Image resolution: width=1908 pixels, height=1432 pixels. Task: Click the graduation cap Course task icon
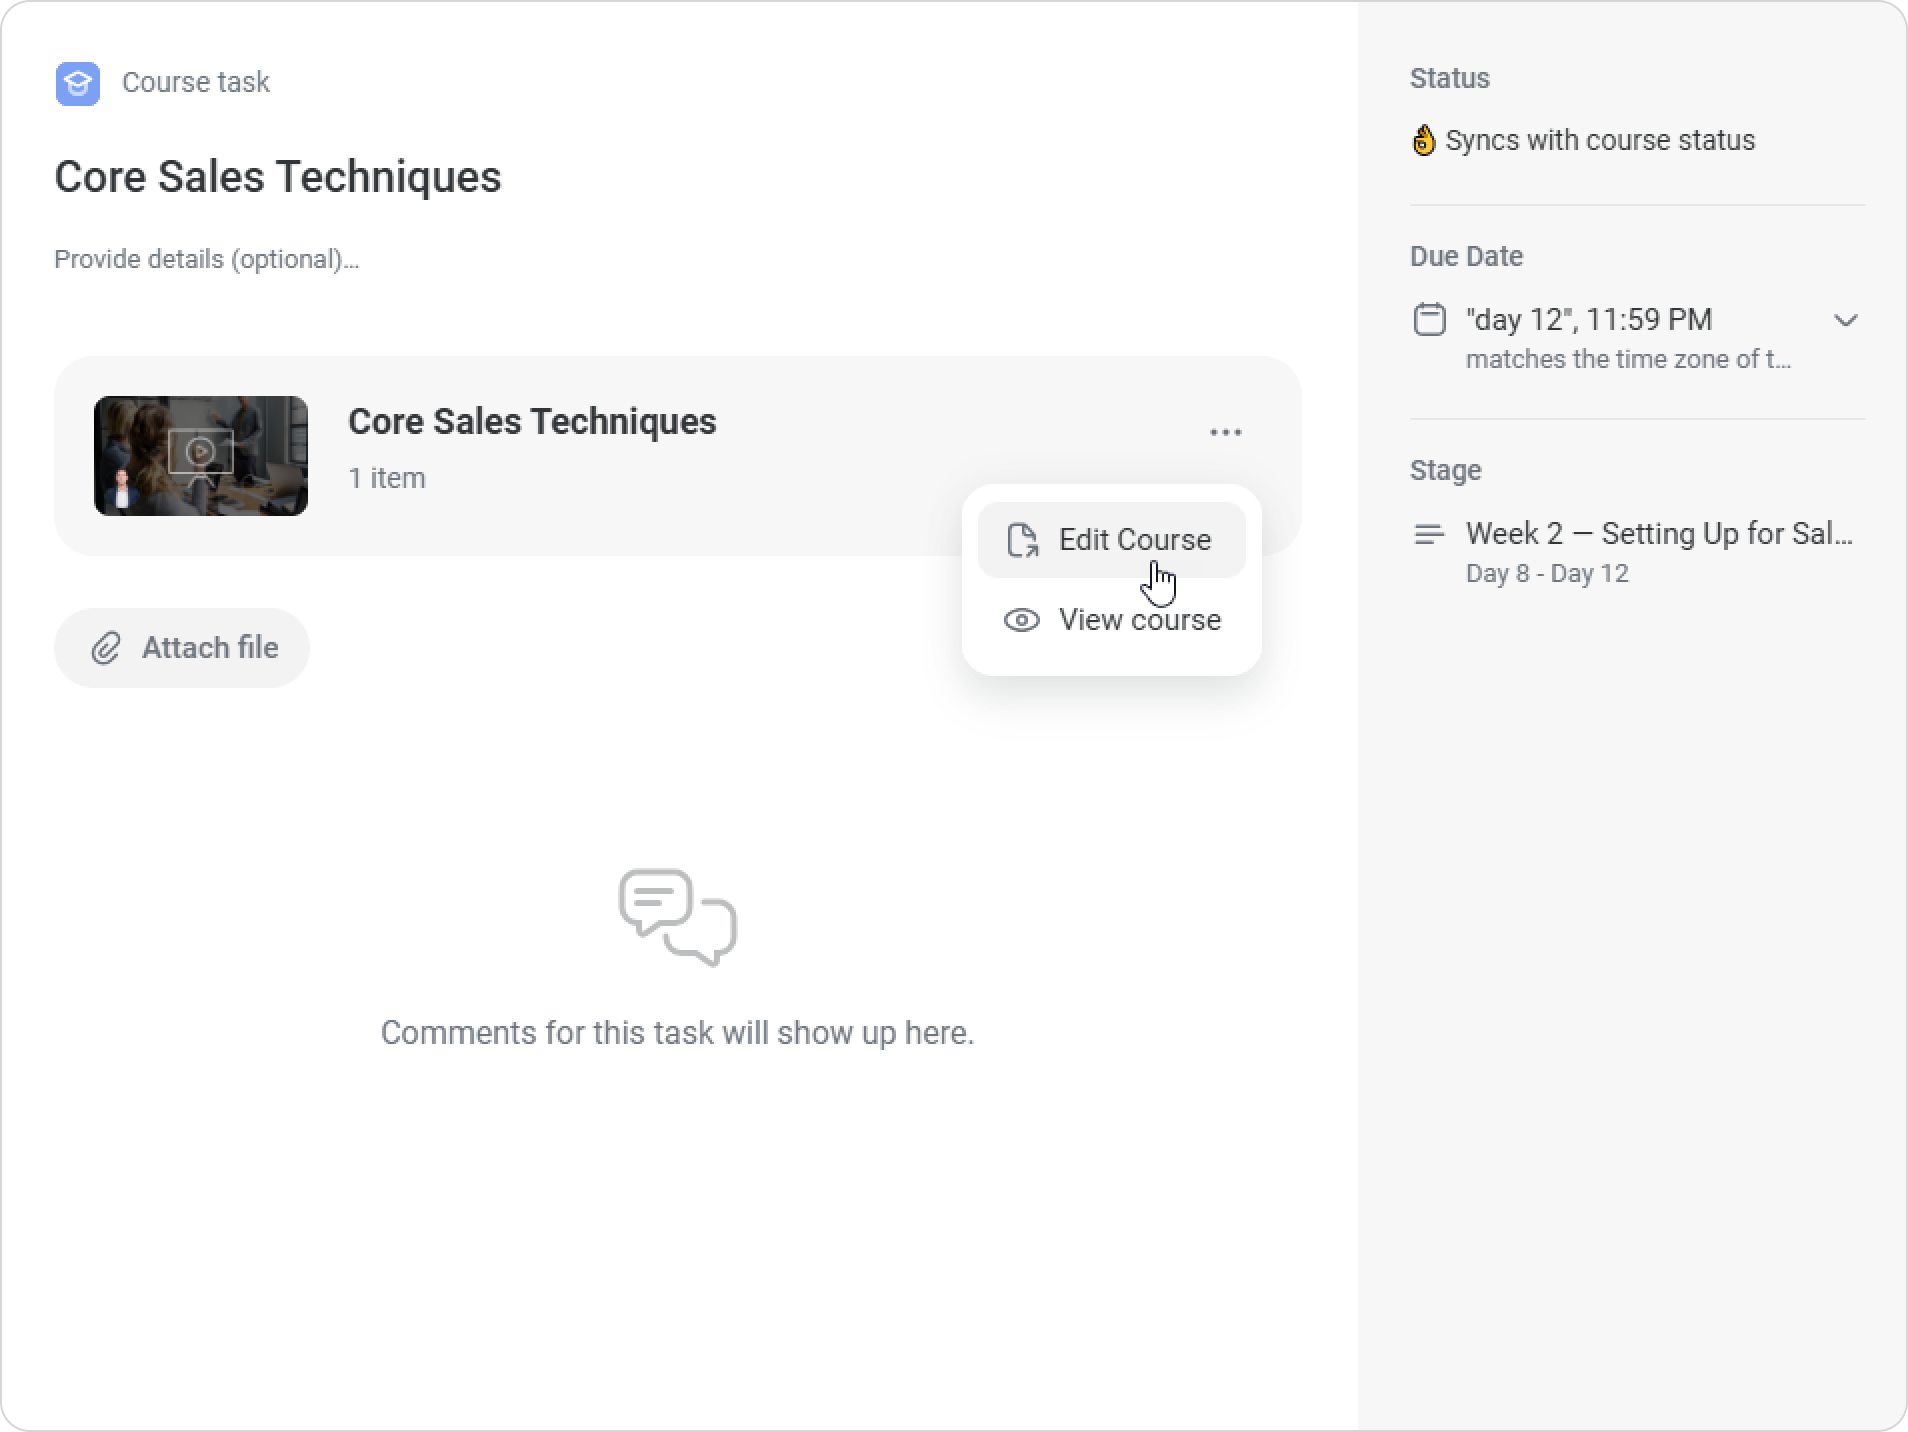tap(77, 83)
